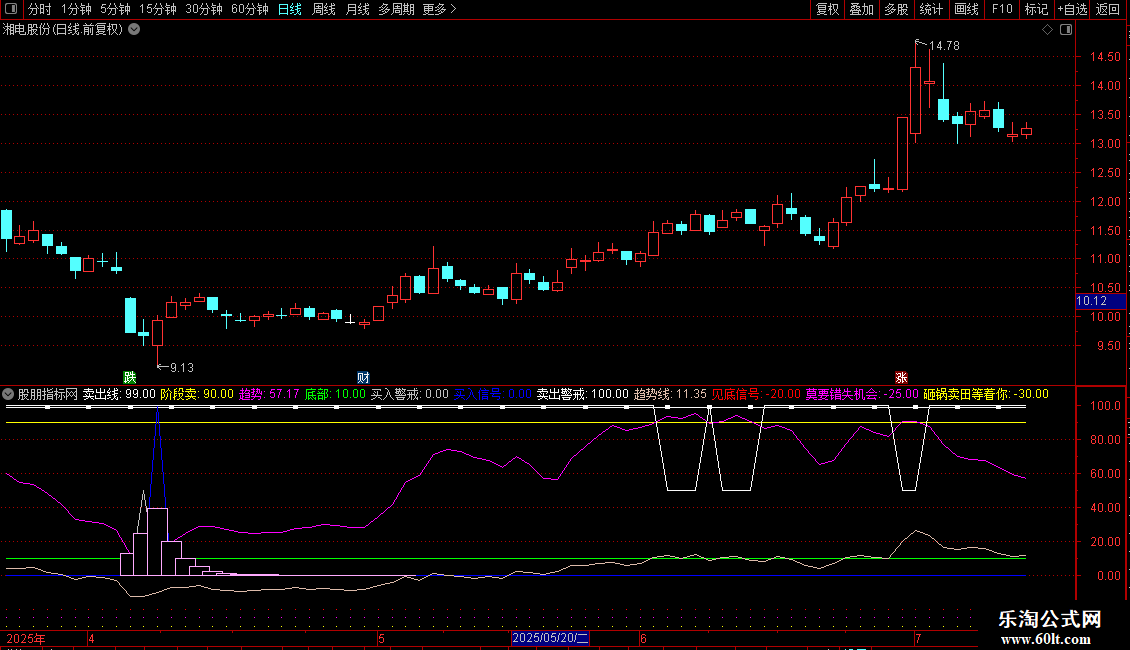Select the 5分钟 period tab
Viewport: 1130px width, 650px height.
[115, 9]
